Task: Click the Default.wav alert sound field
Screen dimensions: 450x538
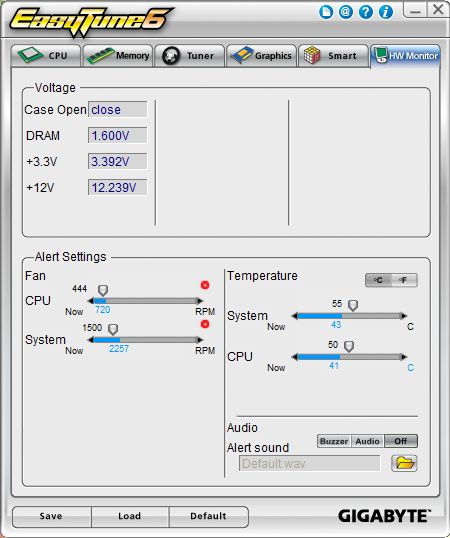Action: 309,464
